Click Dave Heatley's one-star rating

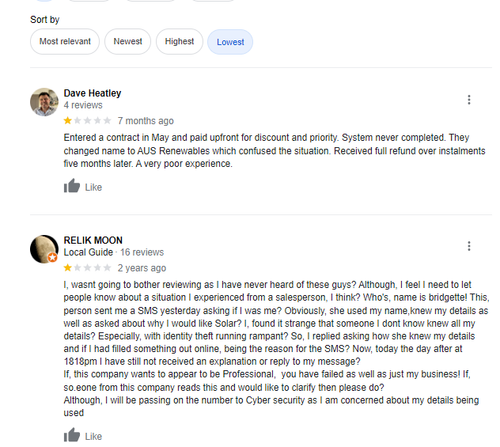point(87,120)
